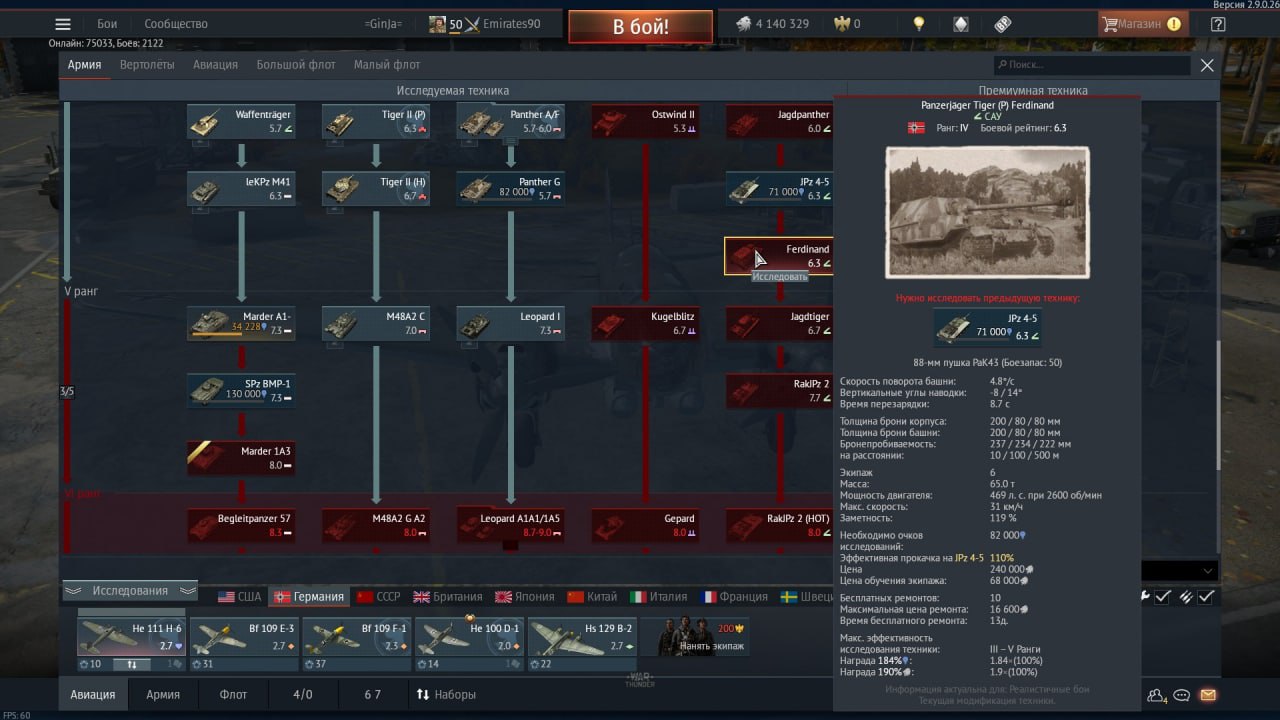Select the Китай nation tab

click(x=593, y=597)
